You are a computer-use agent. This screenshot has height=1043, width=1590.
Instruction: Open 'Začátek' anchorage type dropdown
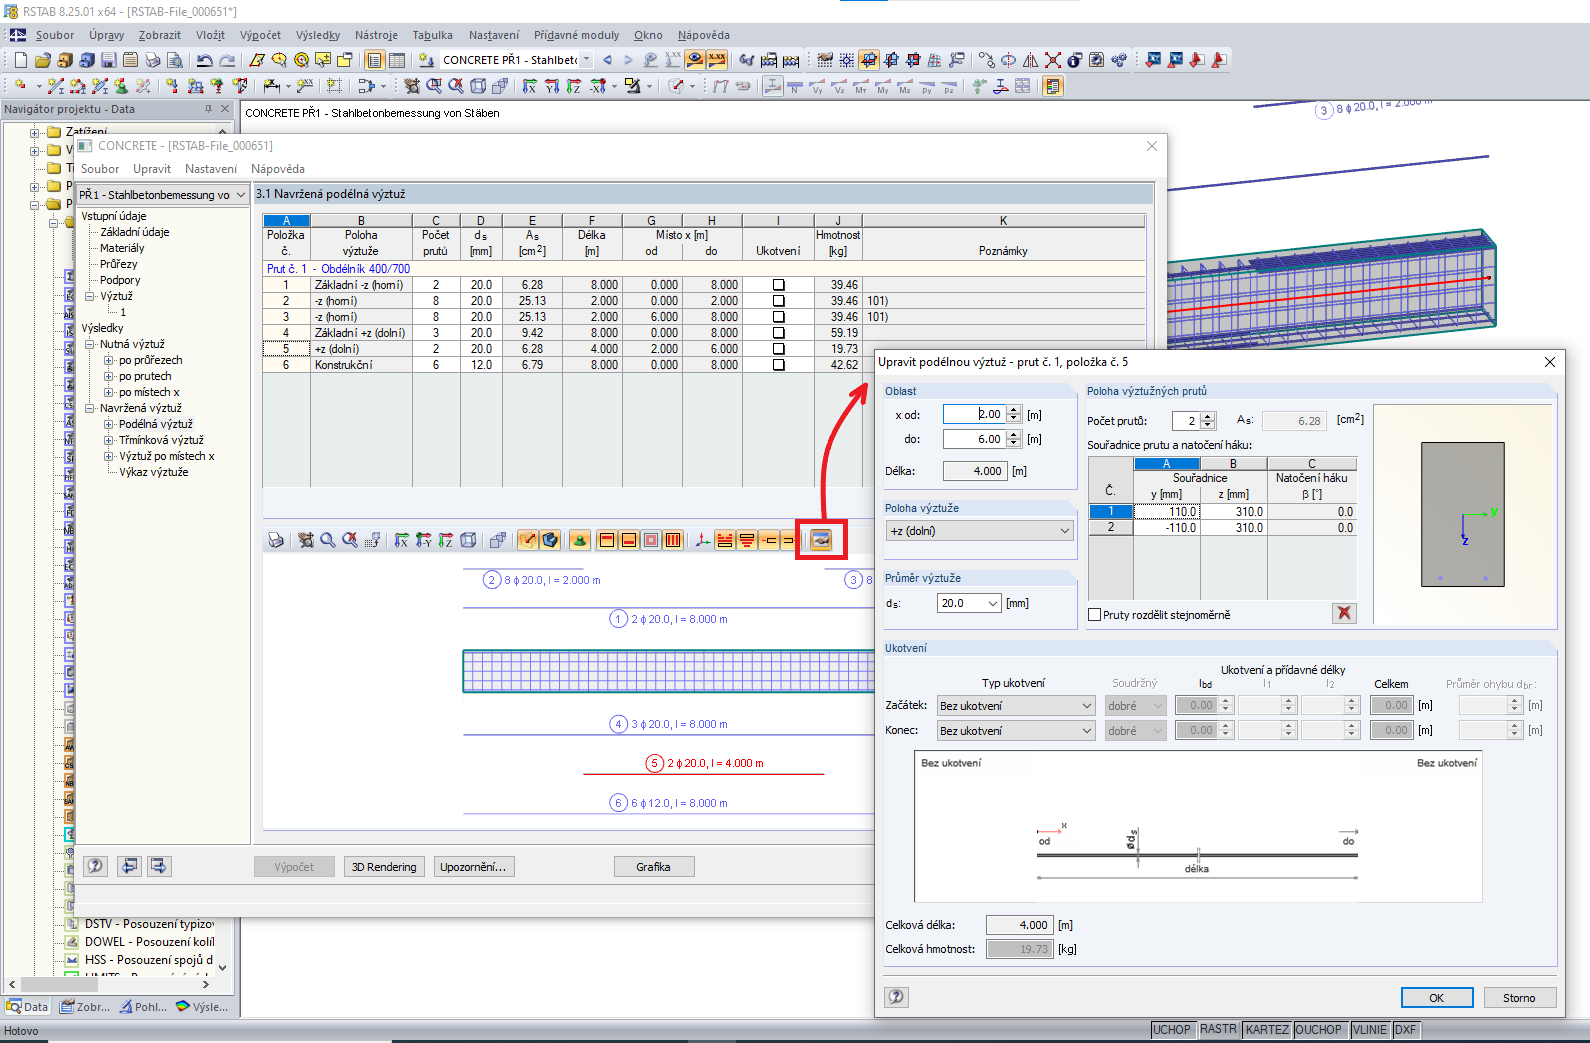point(1016,706)
